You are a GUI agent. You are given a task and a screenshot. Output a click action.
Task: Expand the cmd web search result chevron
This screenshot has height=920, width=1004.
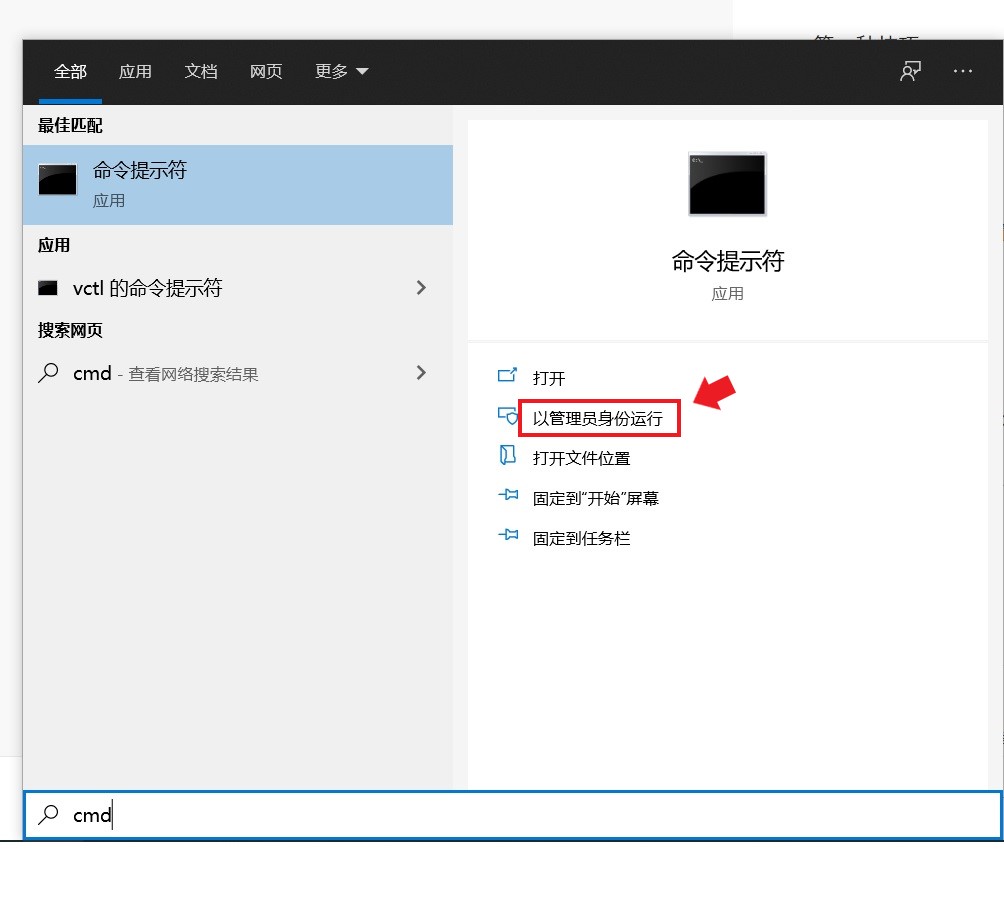(x=422, y=373)
